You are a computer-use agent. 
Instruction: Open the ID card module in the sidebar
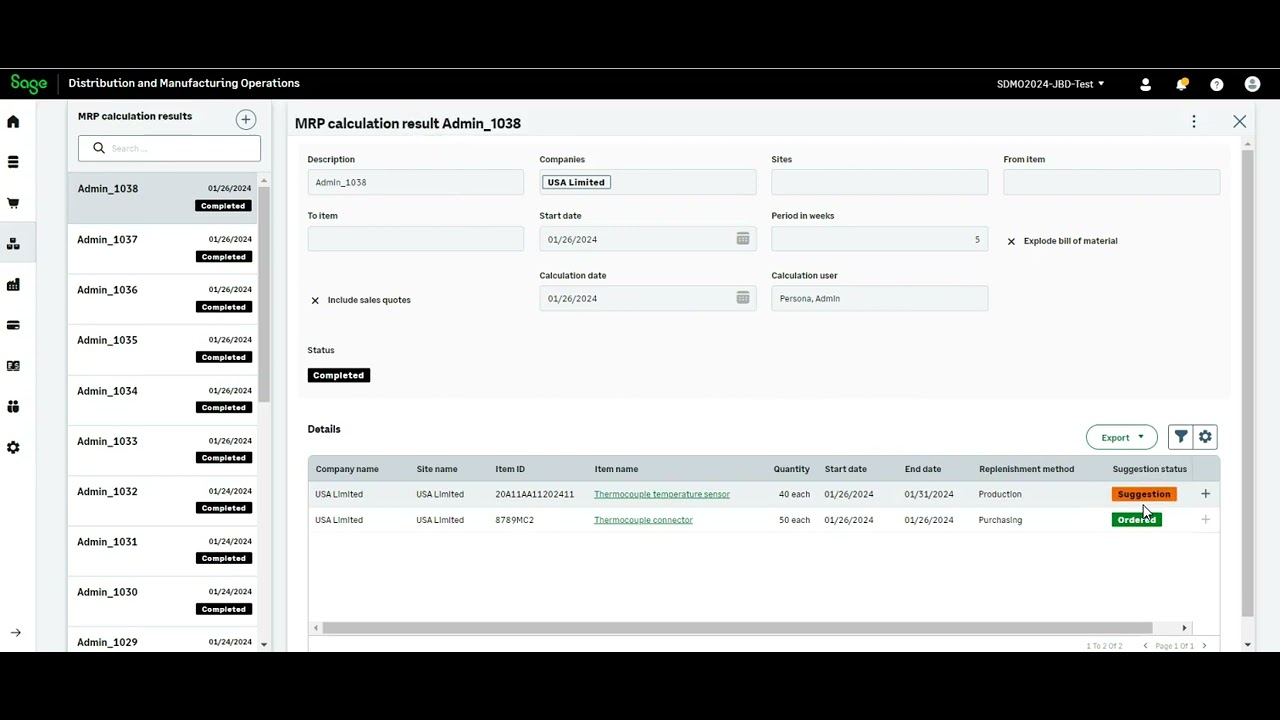point(13,366)
